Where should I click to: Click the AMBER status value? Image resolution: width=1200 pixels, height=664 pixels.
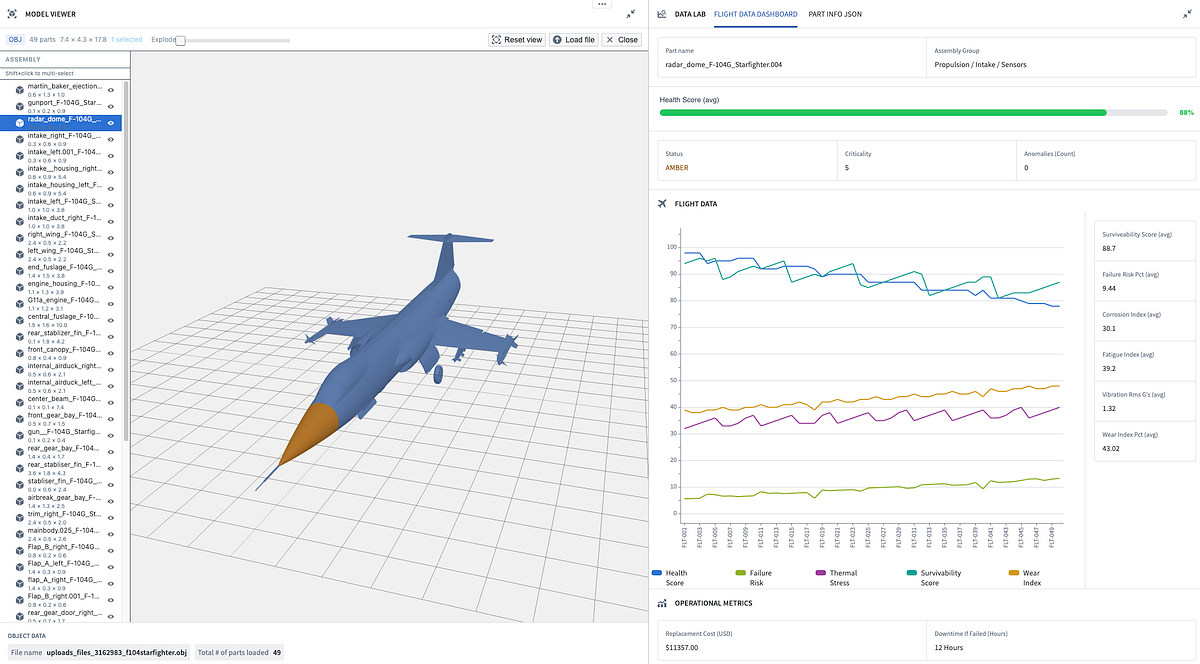tap(677, 168)
